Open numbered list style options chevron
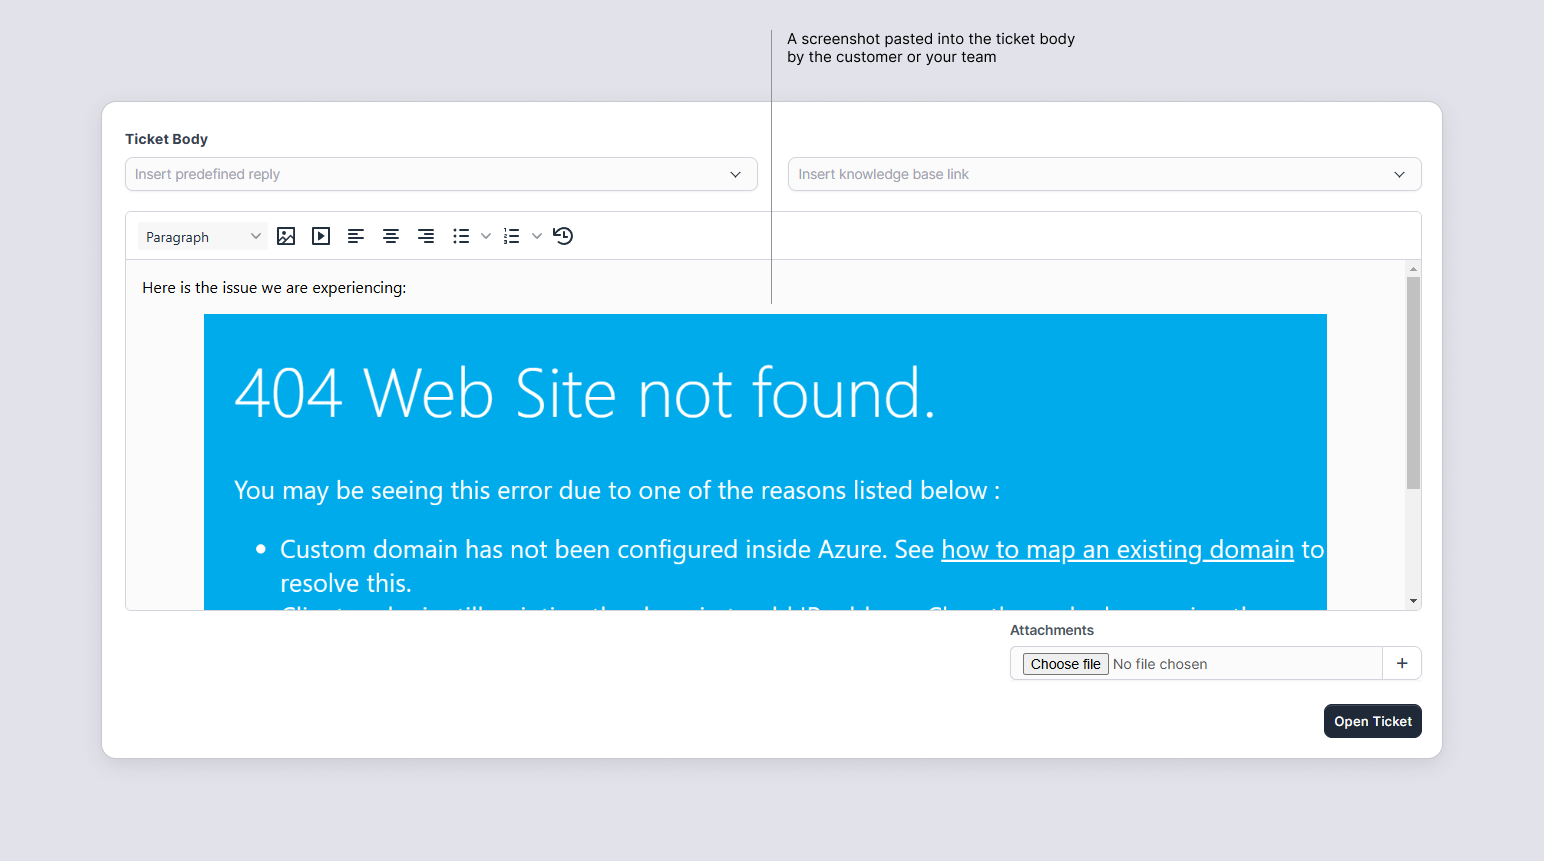The width and height of the screenshot is (1544, 861). point(537,236)
